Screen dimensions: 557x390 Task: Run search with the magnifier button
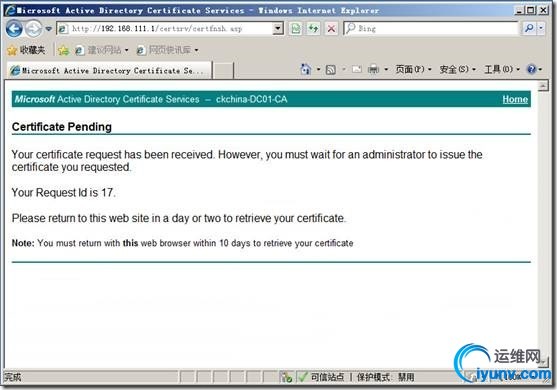[529, 28]
